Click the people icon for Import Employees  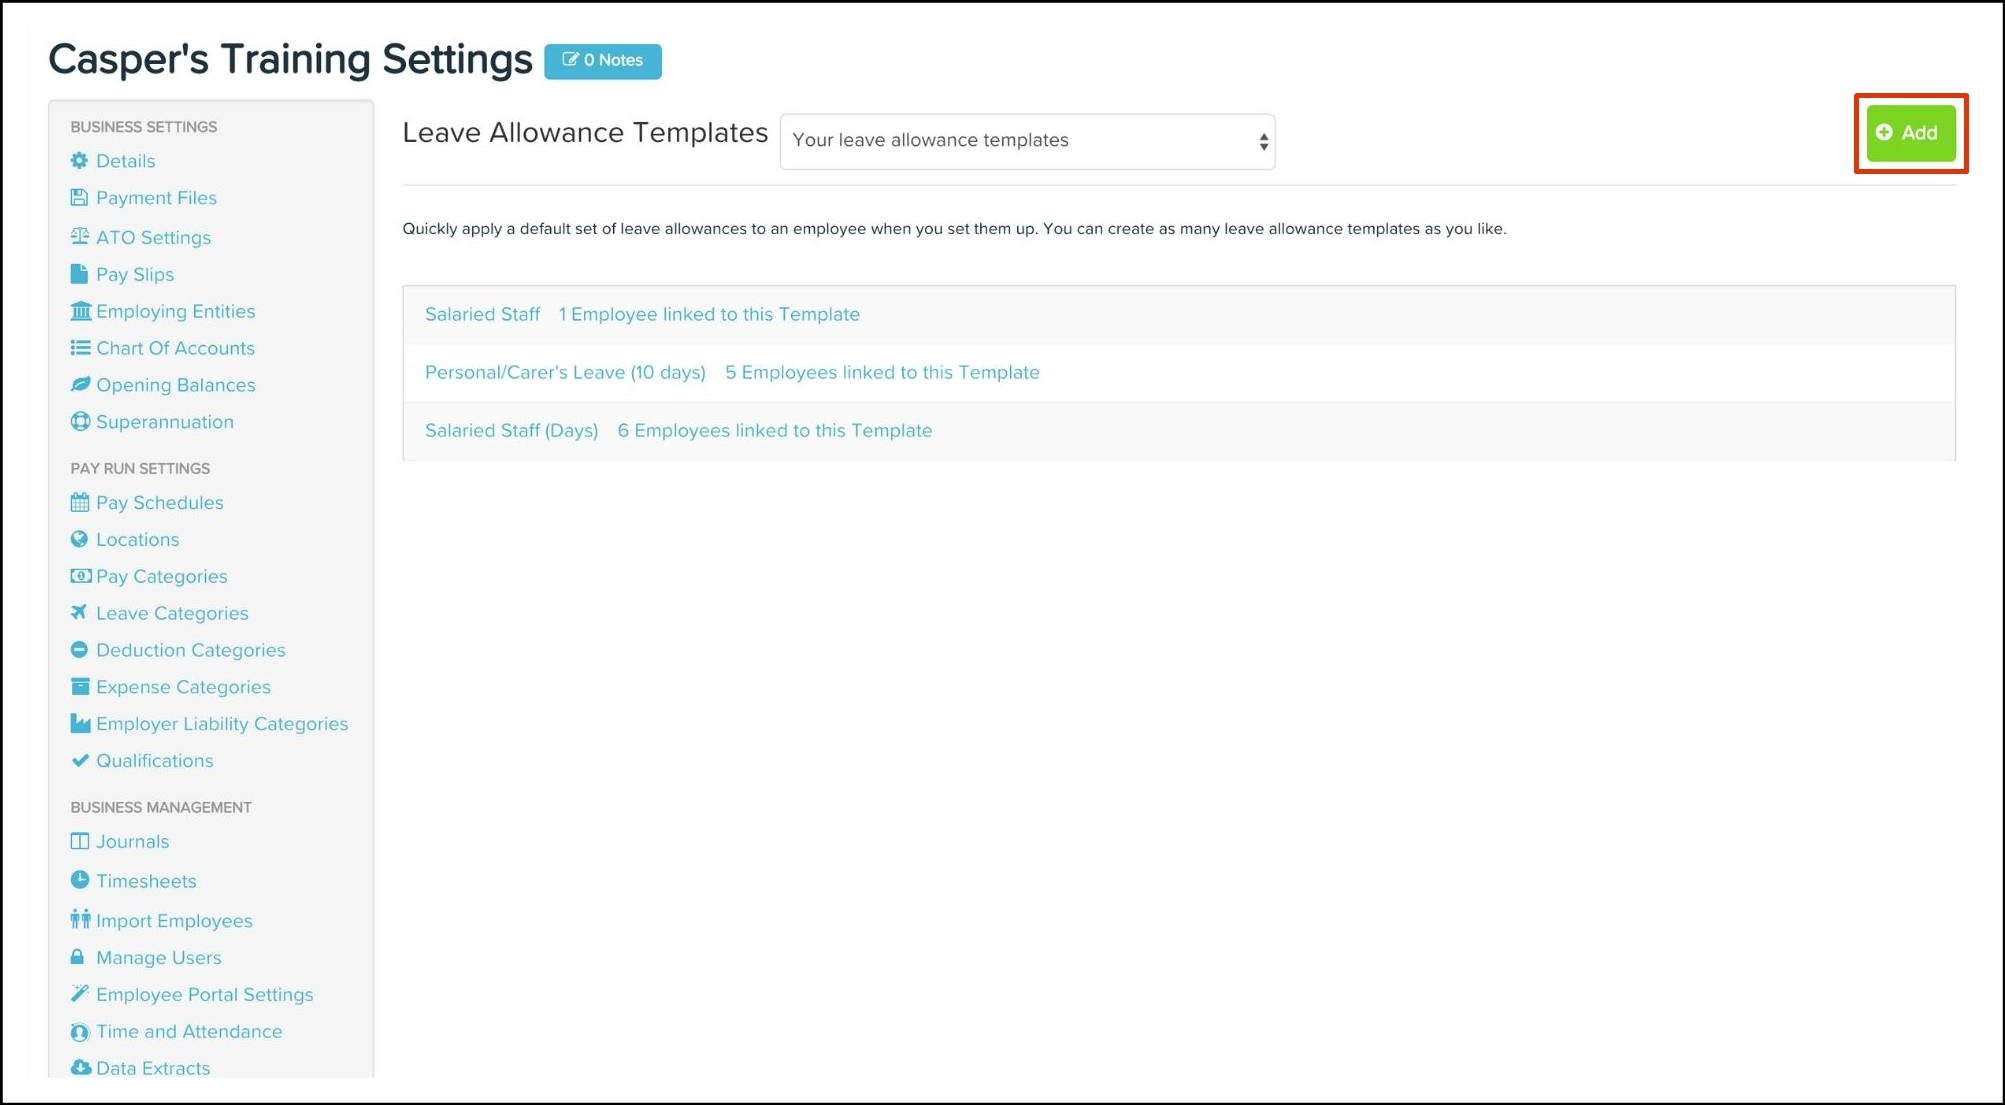pyautogui.click(x=80, y=919)
